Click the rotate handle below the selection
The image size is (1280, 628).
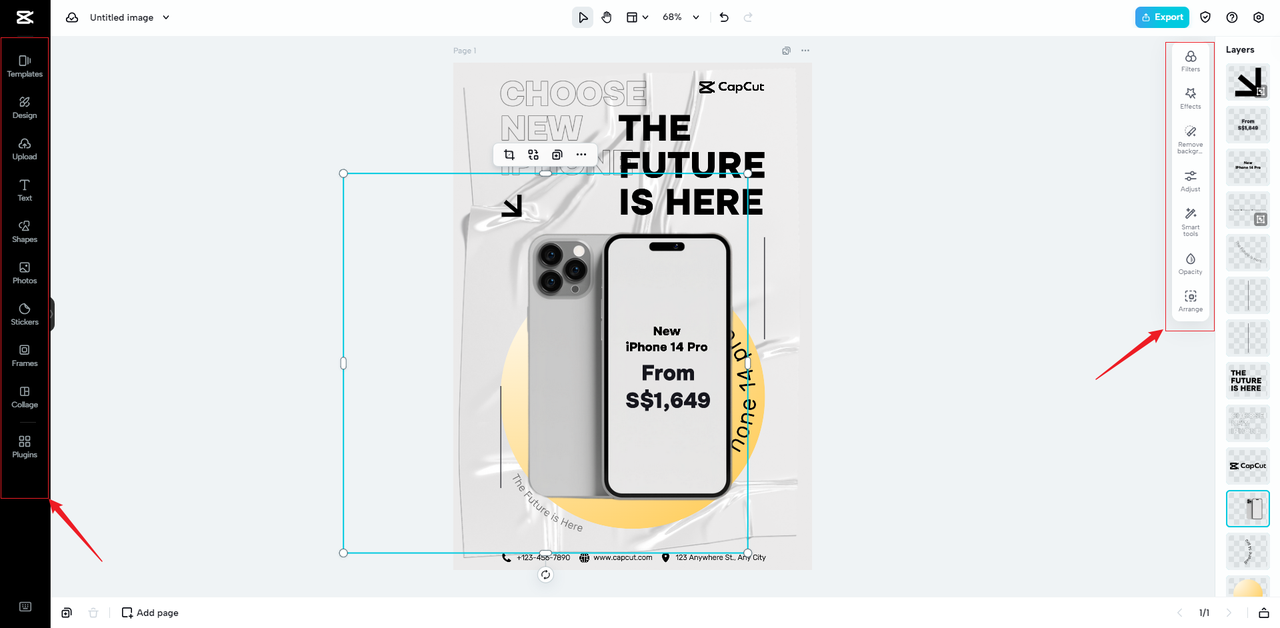(545, 574)
